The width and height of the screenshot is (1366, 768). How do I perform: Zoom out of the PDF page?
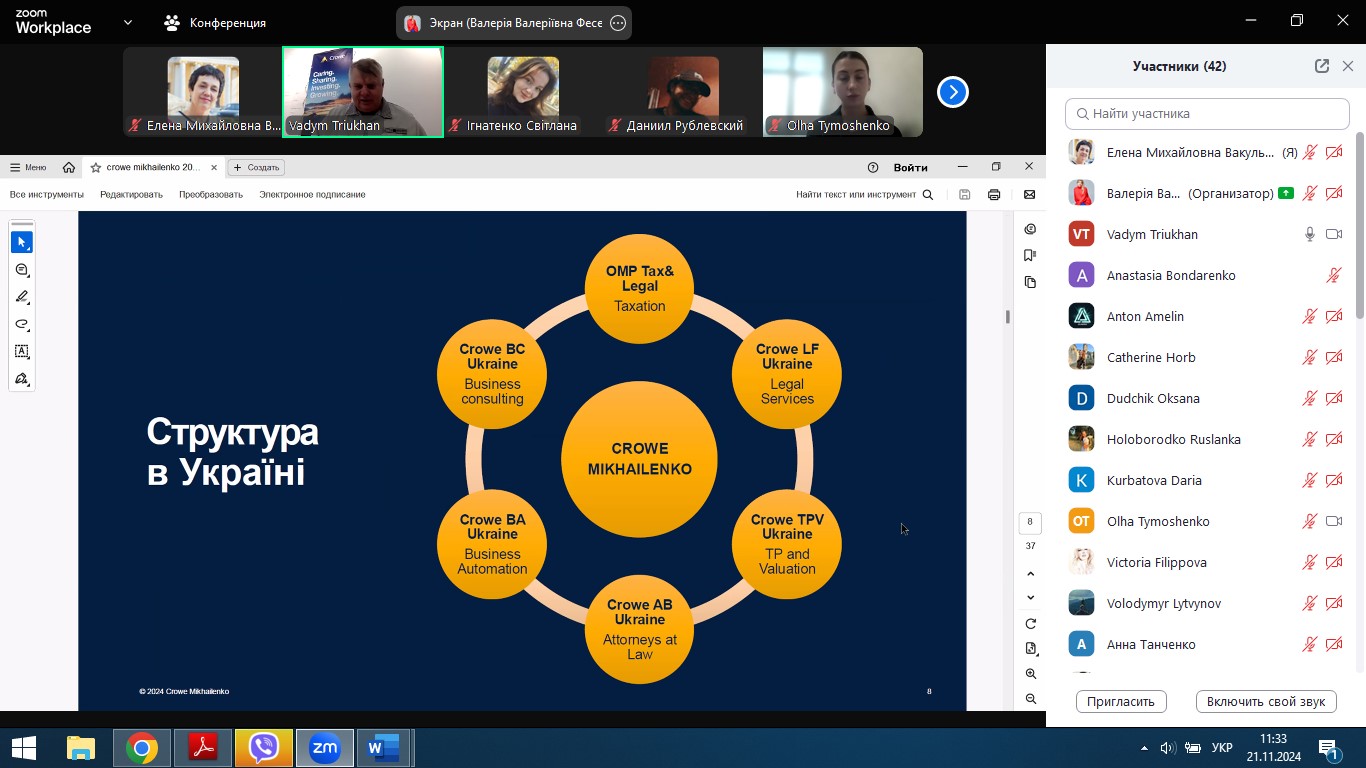pyautogui.click(x=1030, y=699)
